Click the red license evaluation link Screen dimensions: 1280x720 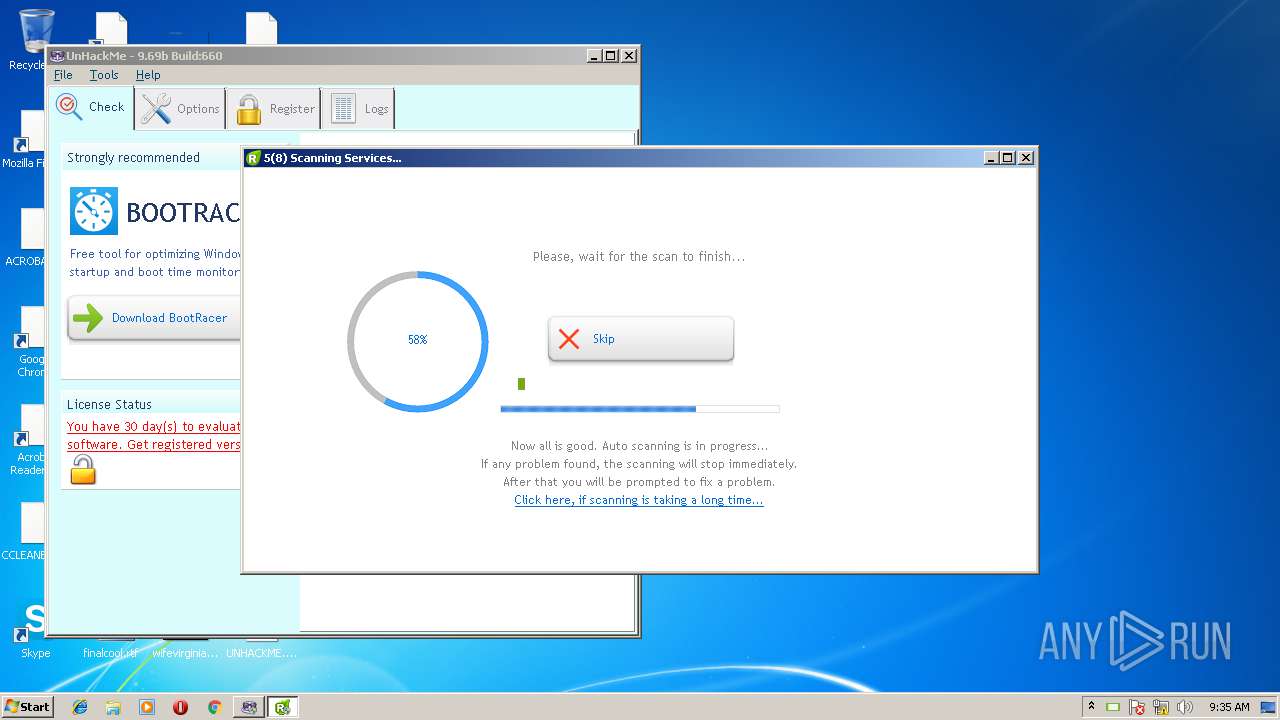[x=153, y=436]
